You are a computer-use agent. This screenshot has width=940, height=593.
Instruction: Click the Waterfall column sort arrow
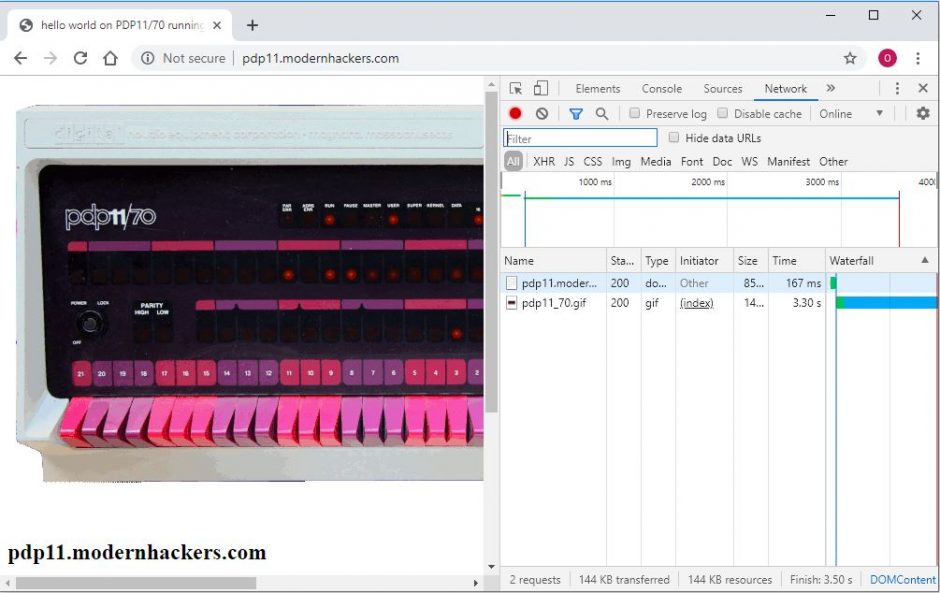pos(925,260)
